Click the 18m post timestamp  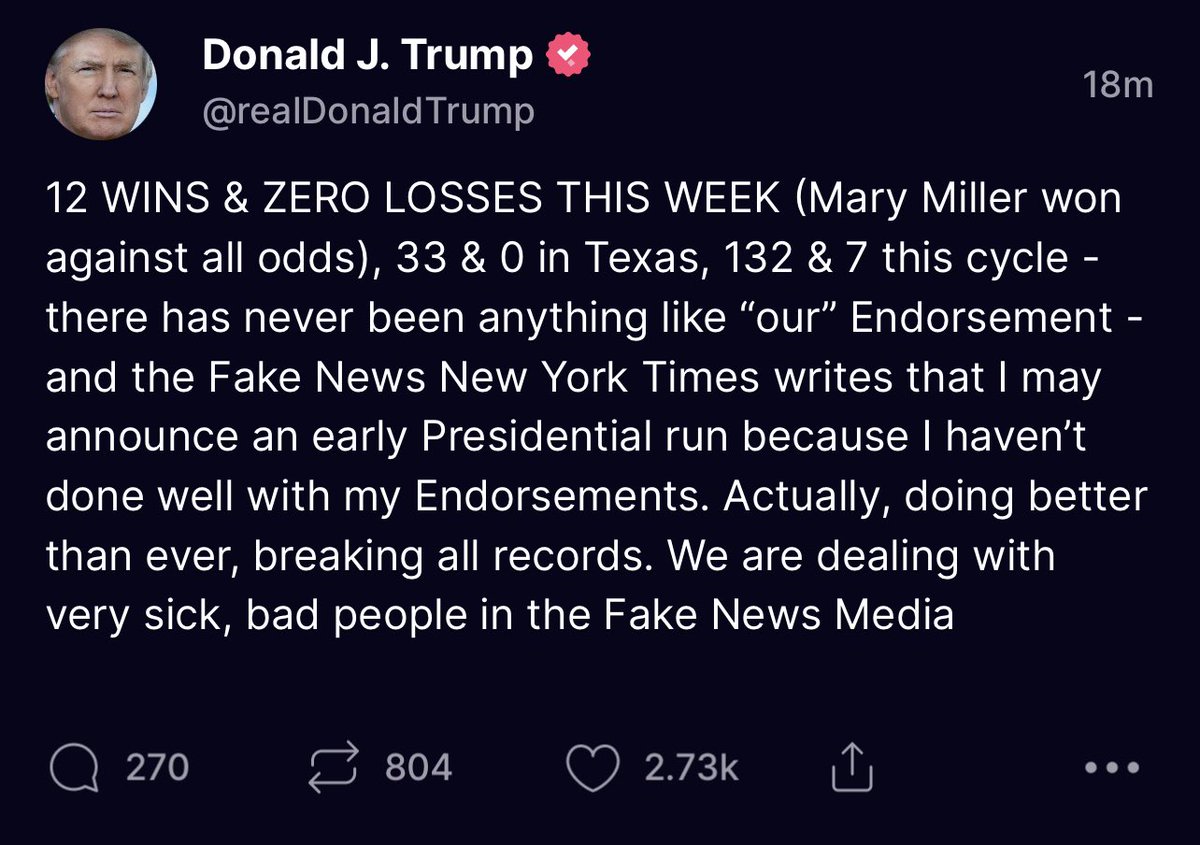1118,86
